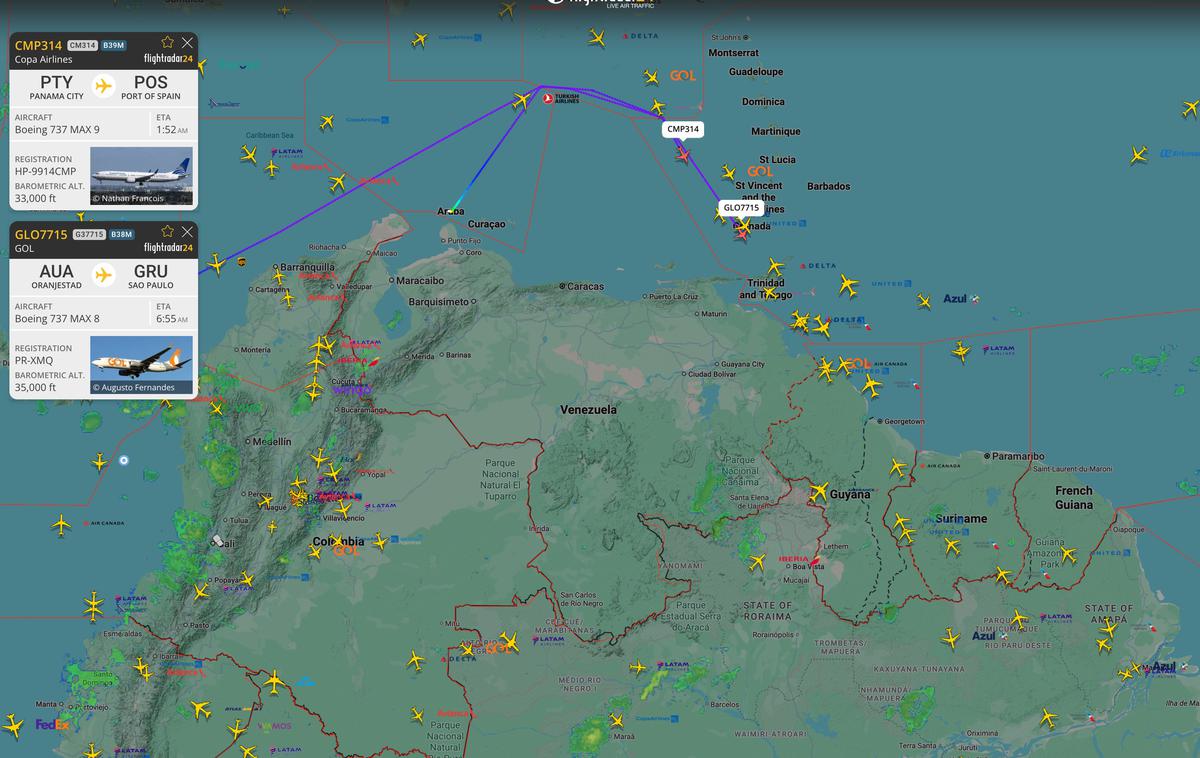
Task: Select the GLO7715 flight label on the map
Action: point(741,207)
